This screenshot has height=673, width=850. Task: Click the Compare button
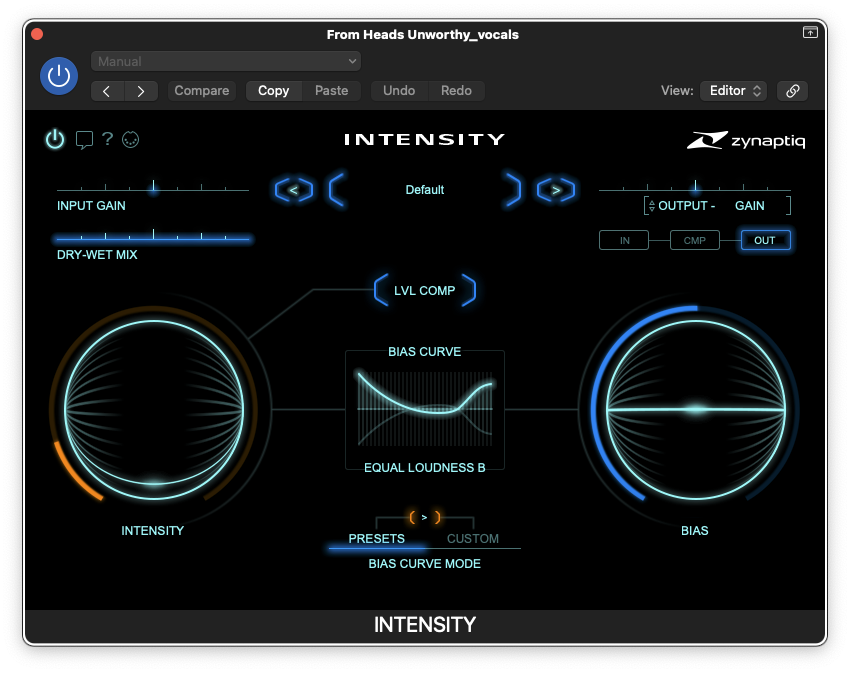pyautogui.click(x=202, y=91)
